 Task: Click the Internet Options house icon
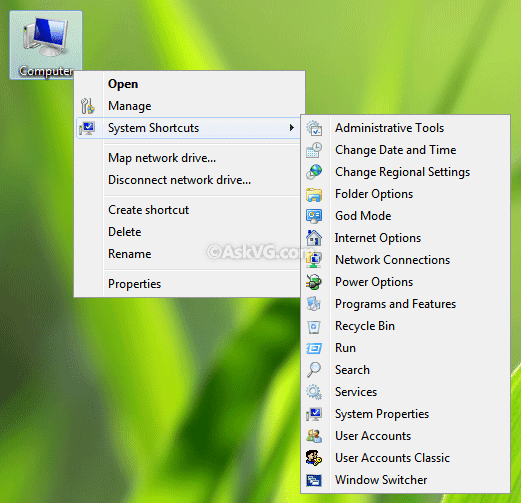point(314,238)
